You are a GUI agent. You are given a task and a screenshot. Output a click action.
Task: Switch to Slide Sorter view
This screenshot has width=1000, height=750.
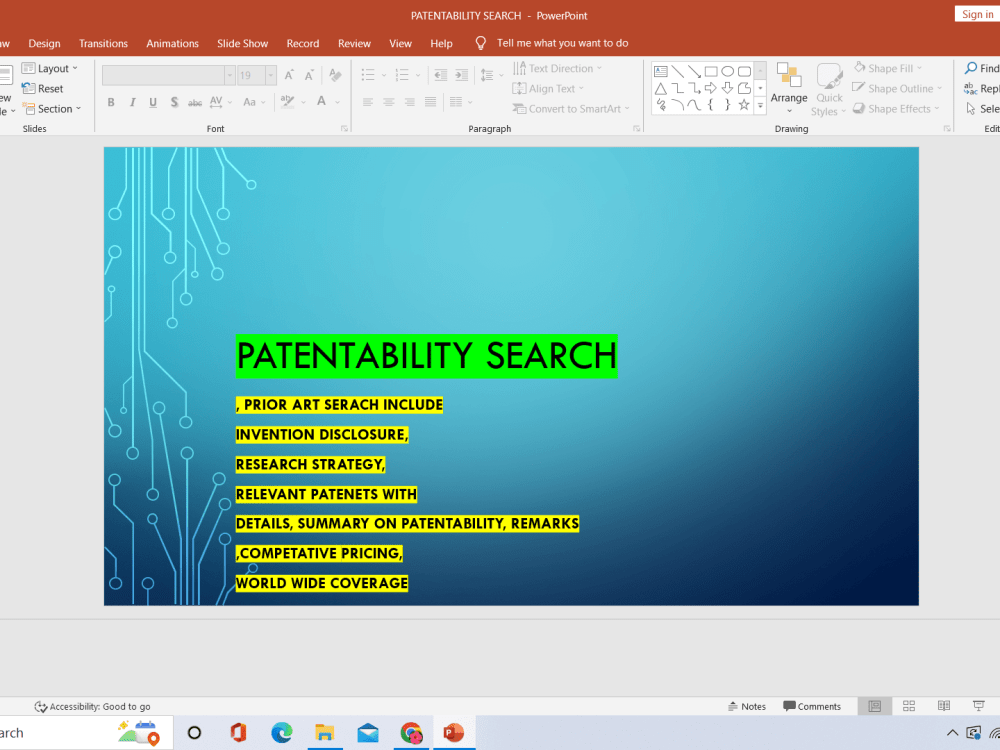[x=909, y=706]
